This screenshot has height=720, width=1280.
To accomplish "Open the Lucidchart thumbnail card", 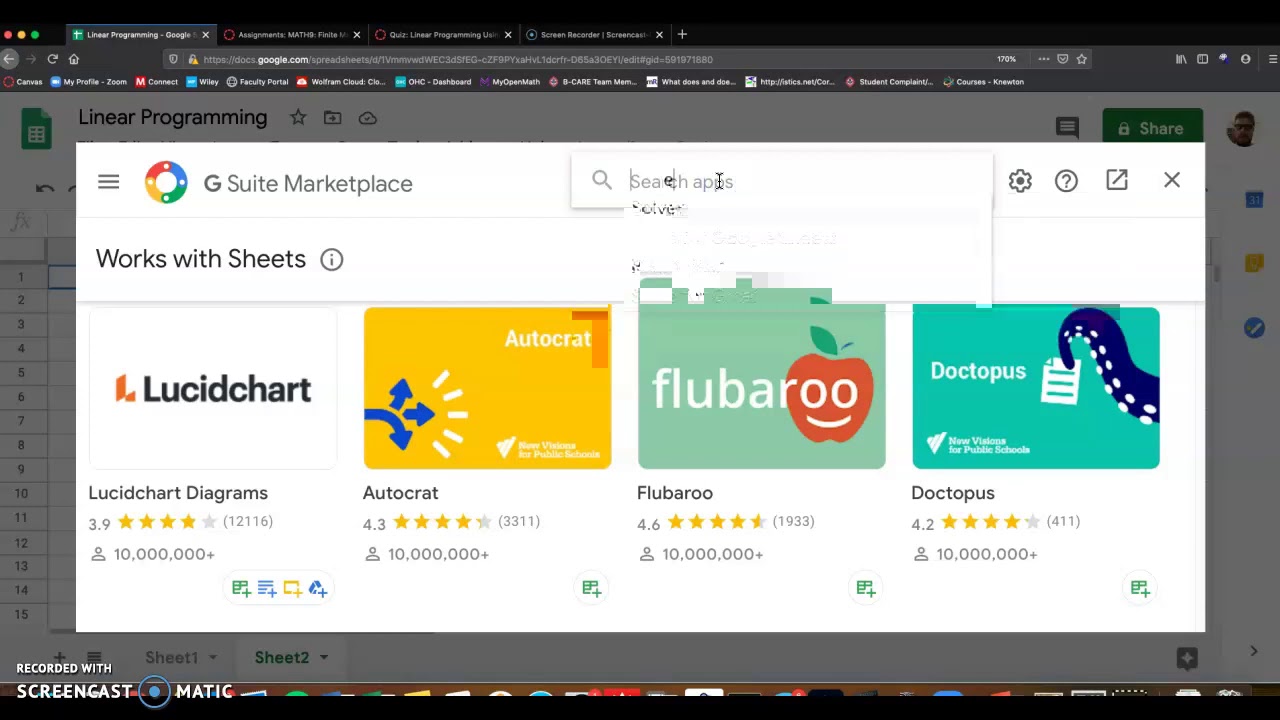I will pyautogui.click(x=213, y=388).
